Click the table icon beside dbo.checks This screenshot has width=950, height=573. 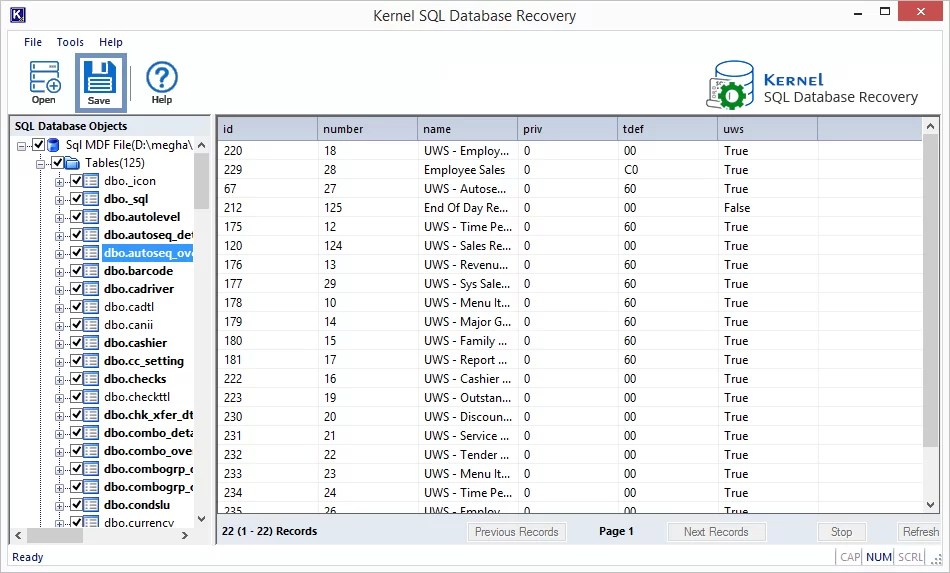tap(91, 379)
